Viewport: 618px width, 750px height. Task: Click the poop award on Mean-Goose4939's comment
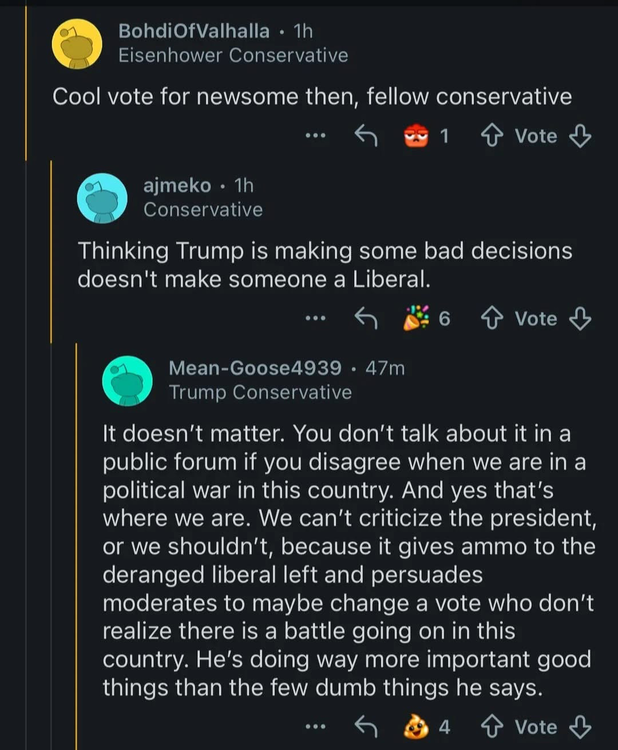pos(415,727)
